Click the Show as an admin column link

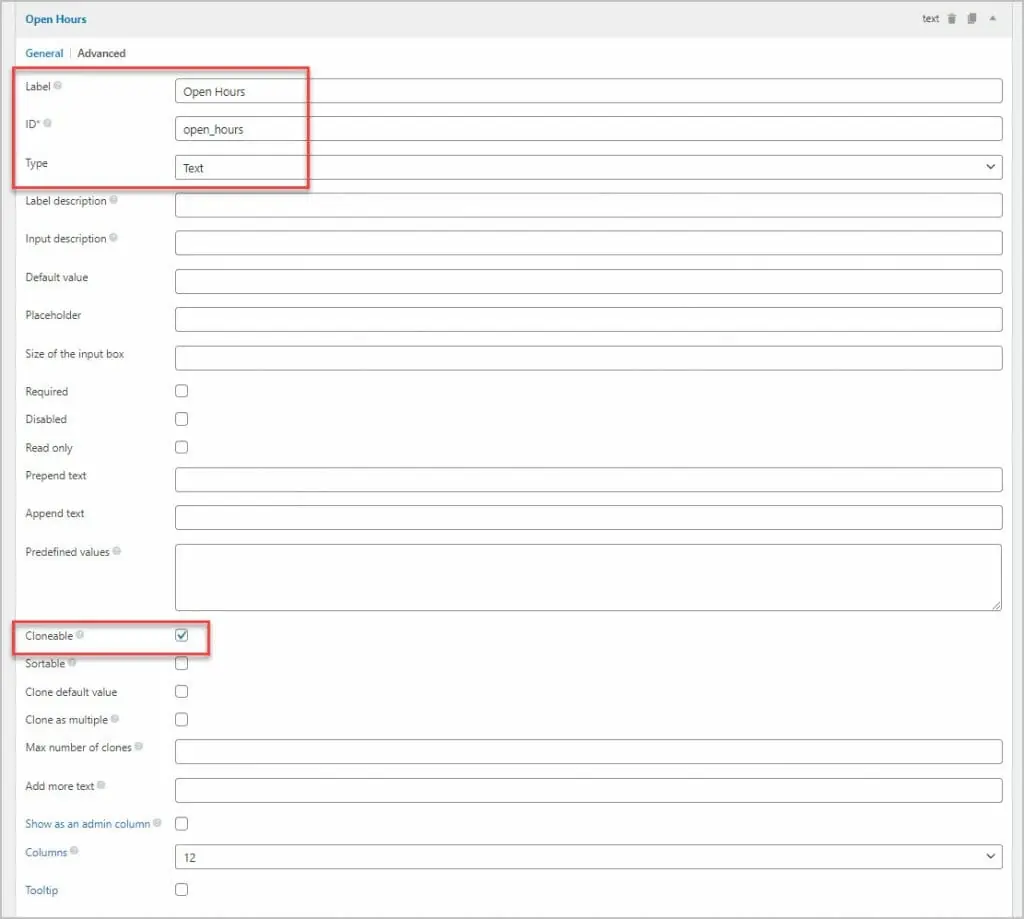tap(88, 824)
